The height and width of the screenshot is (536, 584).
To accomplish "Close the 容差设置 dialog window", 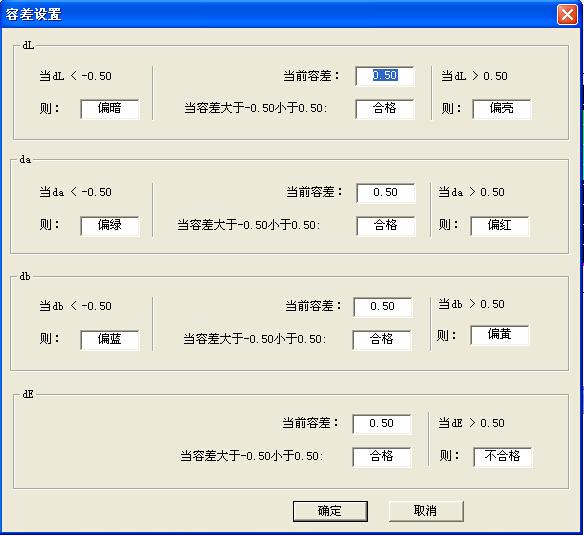I will (567, 15).
